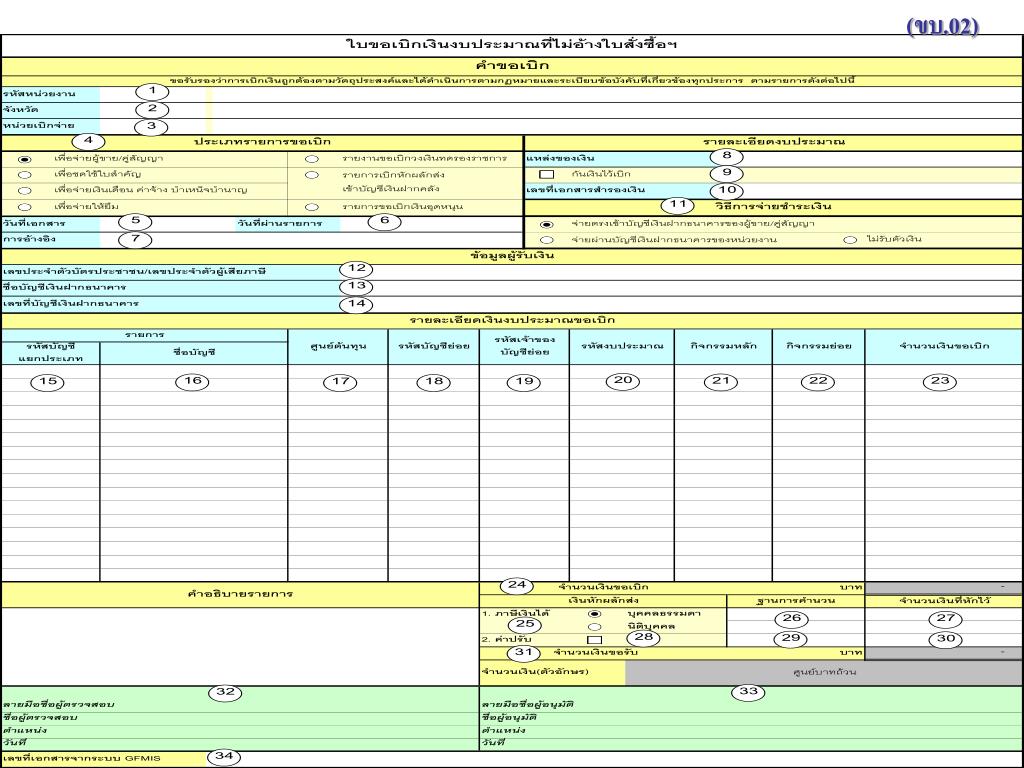Pick the เพื่อจ่ายให้ยืม radio option
The image size is (1024, 768).
pyautogui.click(x=25, y=207)
